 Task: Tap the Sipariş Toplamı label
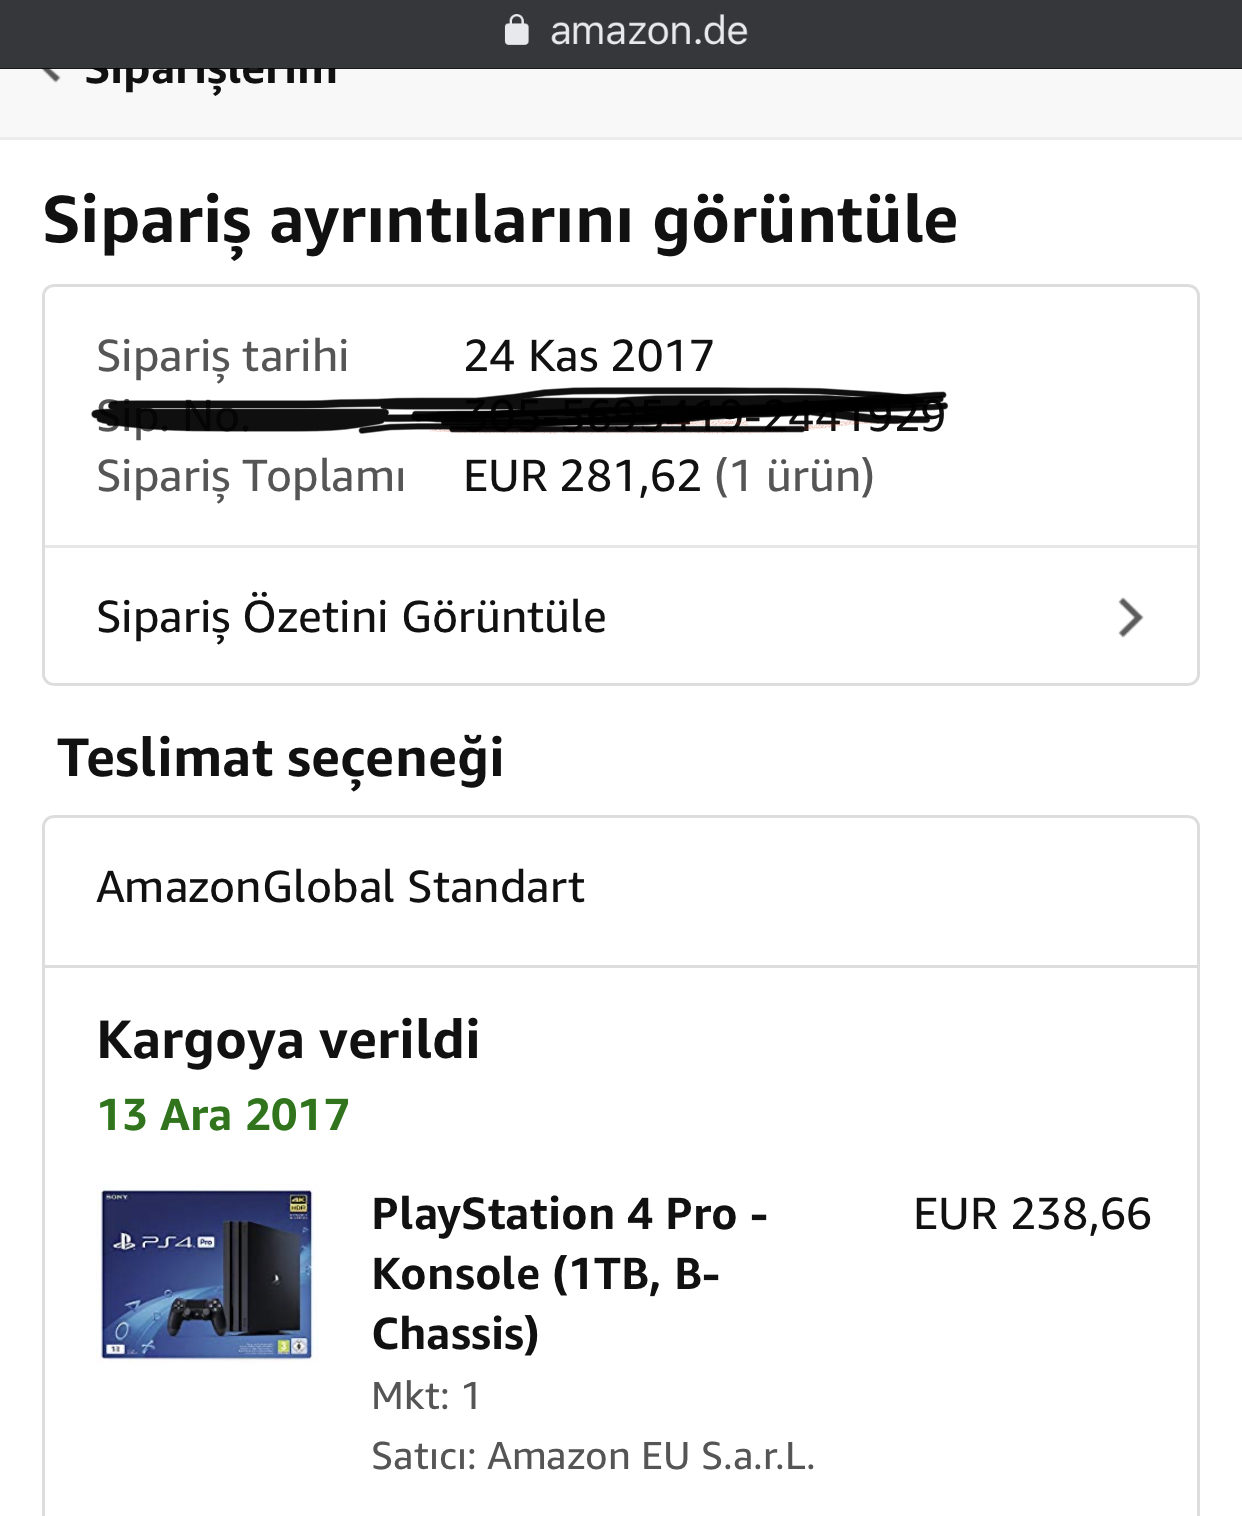[251, 477]
